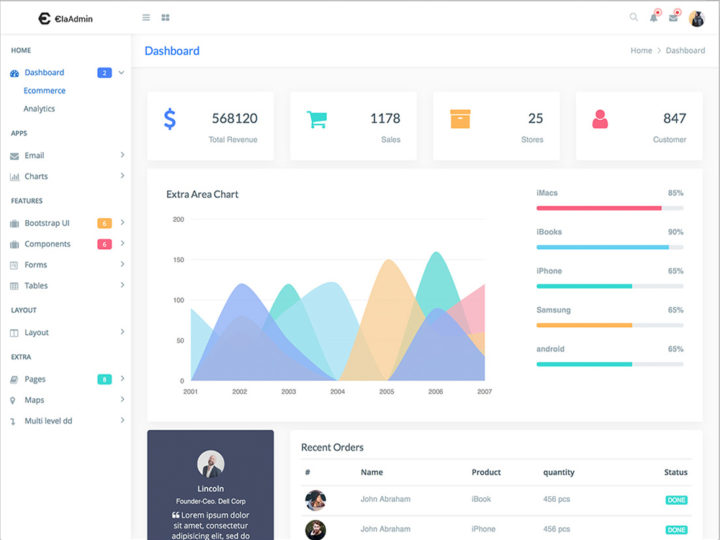The width and height of the screenshot is (720, 540).
Task: Click the Components briefcase icon
Action: (x=14, y=244)
